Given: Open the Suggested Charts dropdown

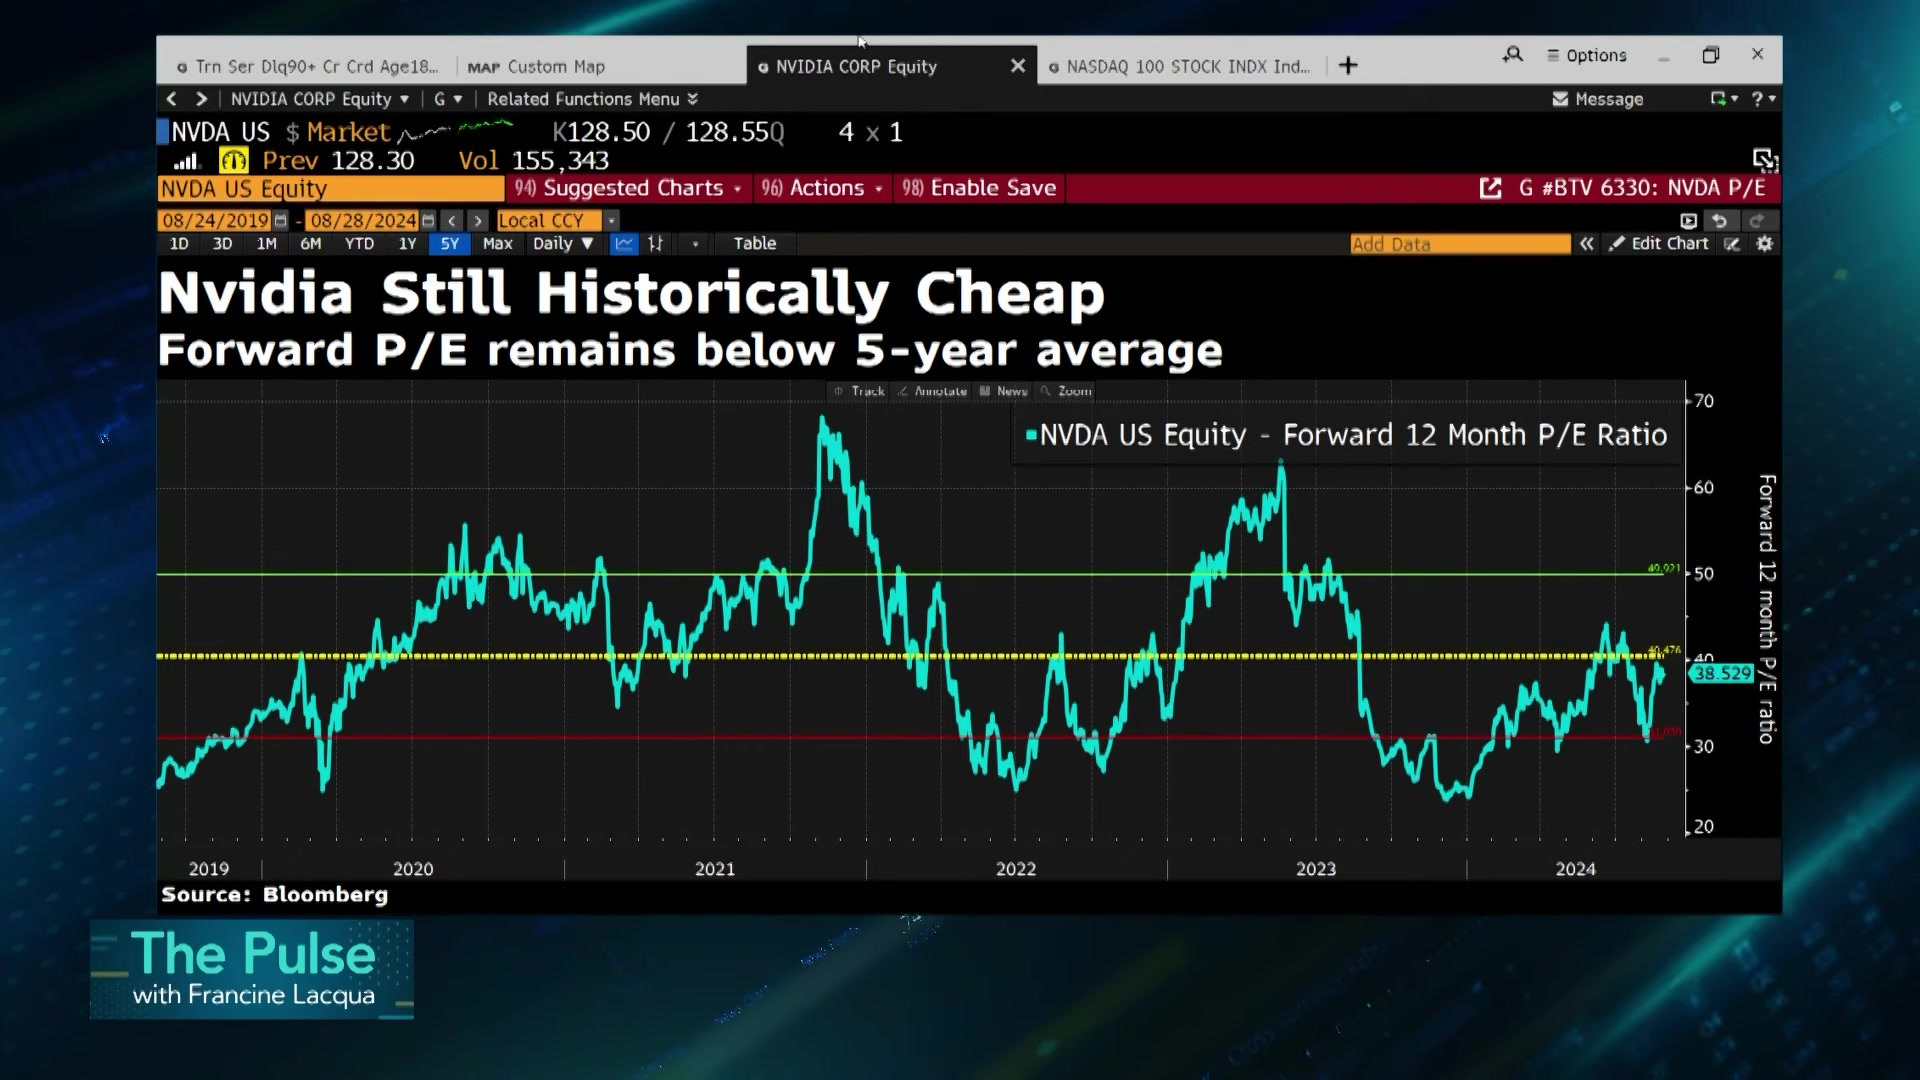Looking at the screenshot, I should click(x=628, y=188).
